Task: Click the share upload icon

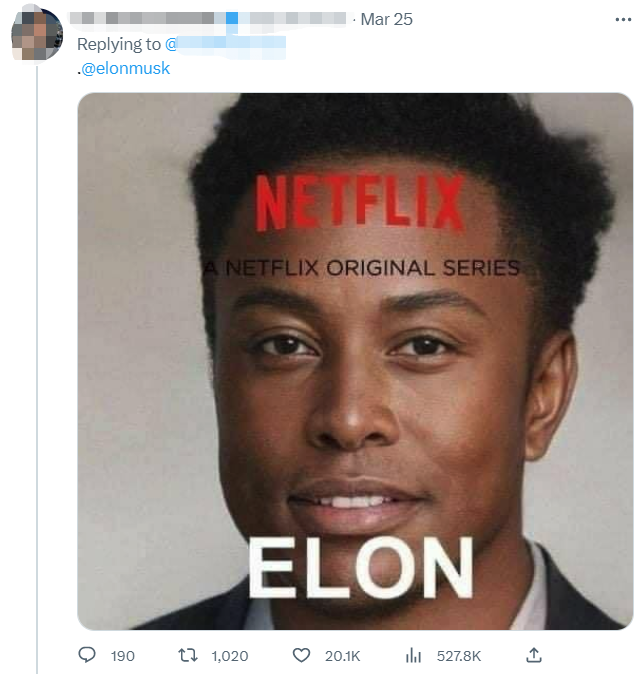Action: click(x=534, y=655)
